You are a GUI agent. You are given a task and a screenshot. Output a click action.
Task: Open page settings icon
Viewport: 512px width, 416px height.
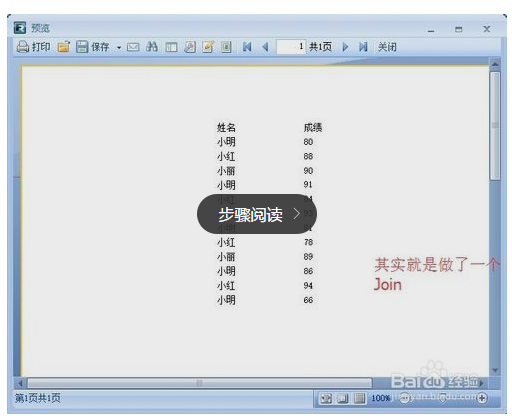[226, 47]
